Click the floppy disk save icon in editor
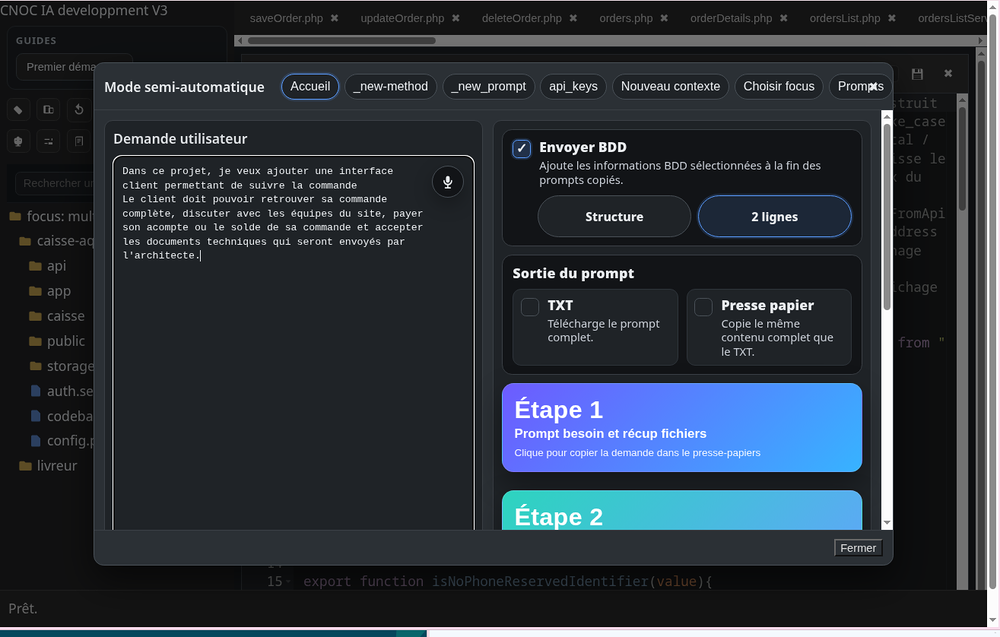Viewport: 1000px width, 637px height. (x=917, y=74)
